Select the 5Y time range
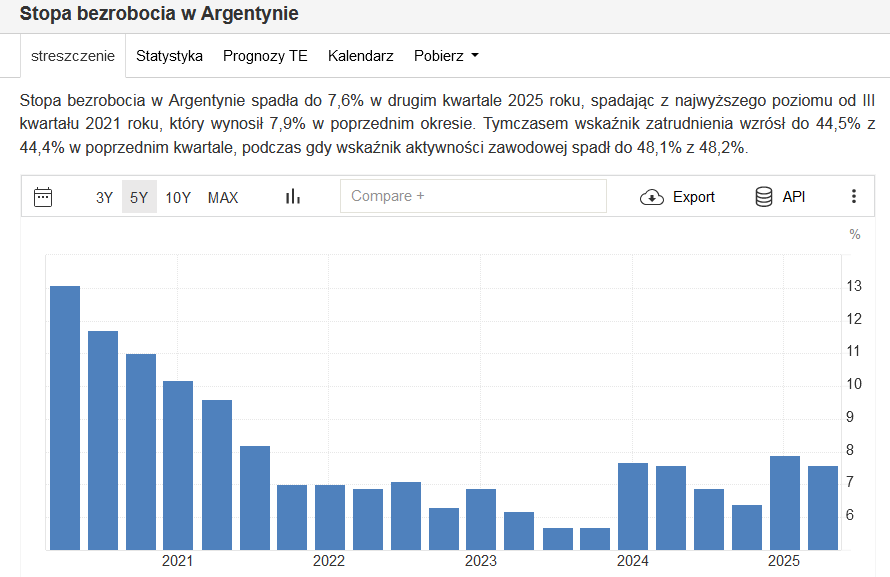 tap(139, 197)
